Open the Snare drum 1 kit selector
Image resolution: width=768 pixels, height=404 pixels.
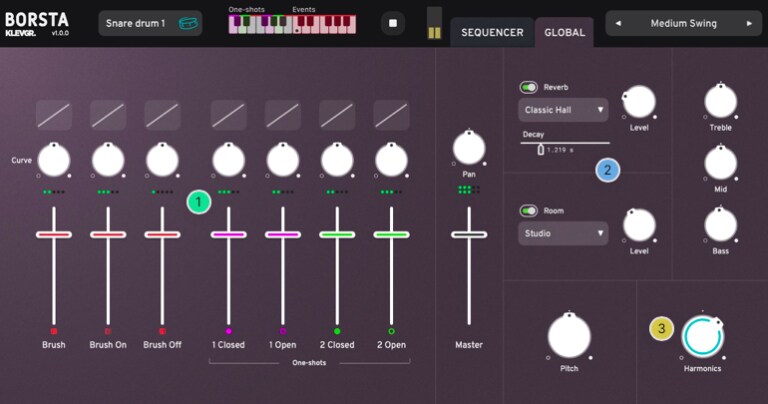click(150, 23)
